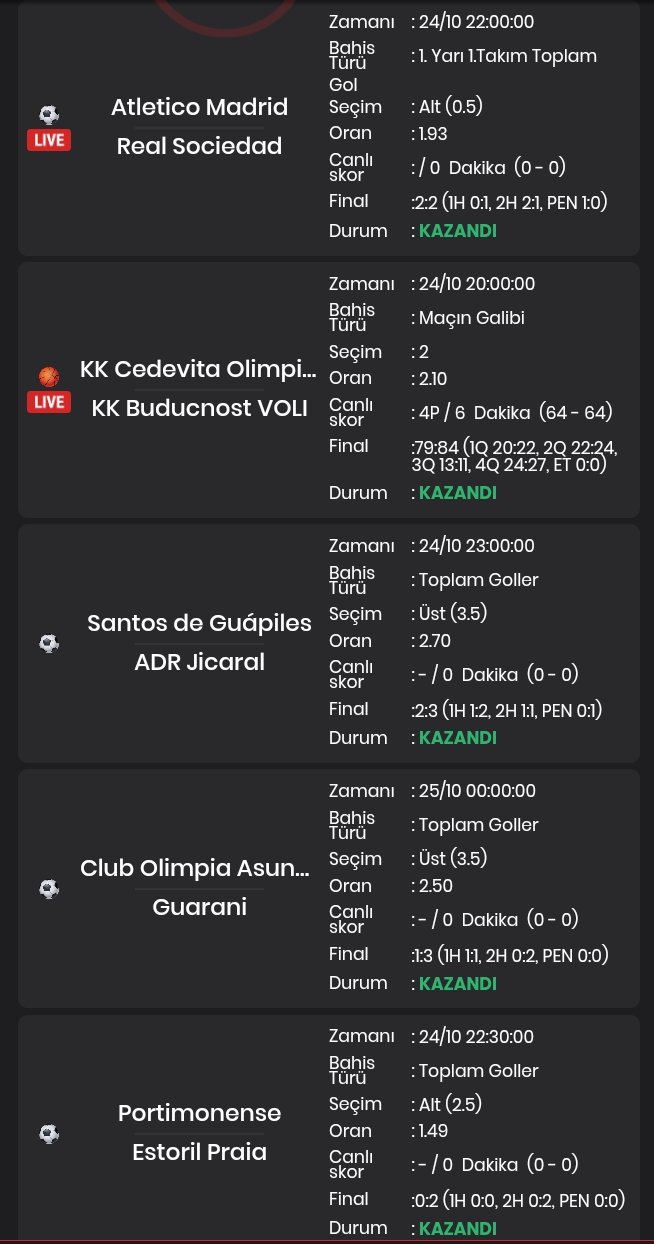Click KAZANDI status on the basketball bet
The height and width of the screenshot is (1244, 654).
458,493
